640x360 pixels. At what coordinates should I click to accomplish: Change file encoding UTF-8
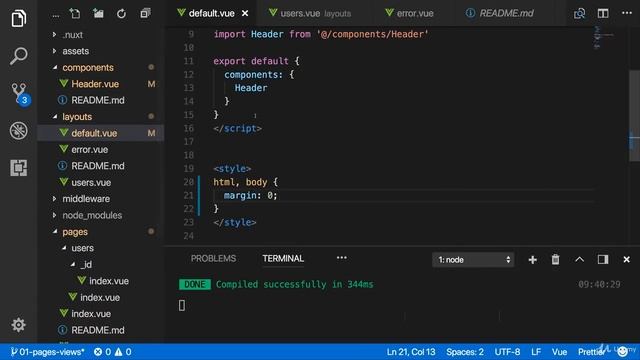507,352
